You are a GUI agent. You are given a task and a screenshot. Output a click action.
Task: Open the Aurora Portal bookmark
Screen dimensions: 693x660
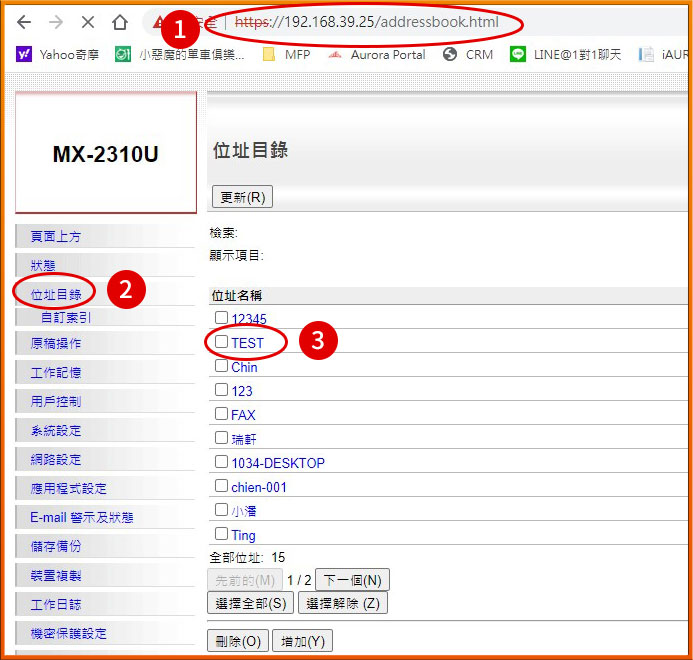pos(377,54)
